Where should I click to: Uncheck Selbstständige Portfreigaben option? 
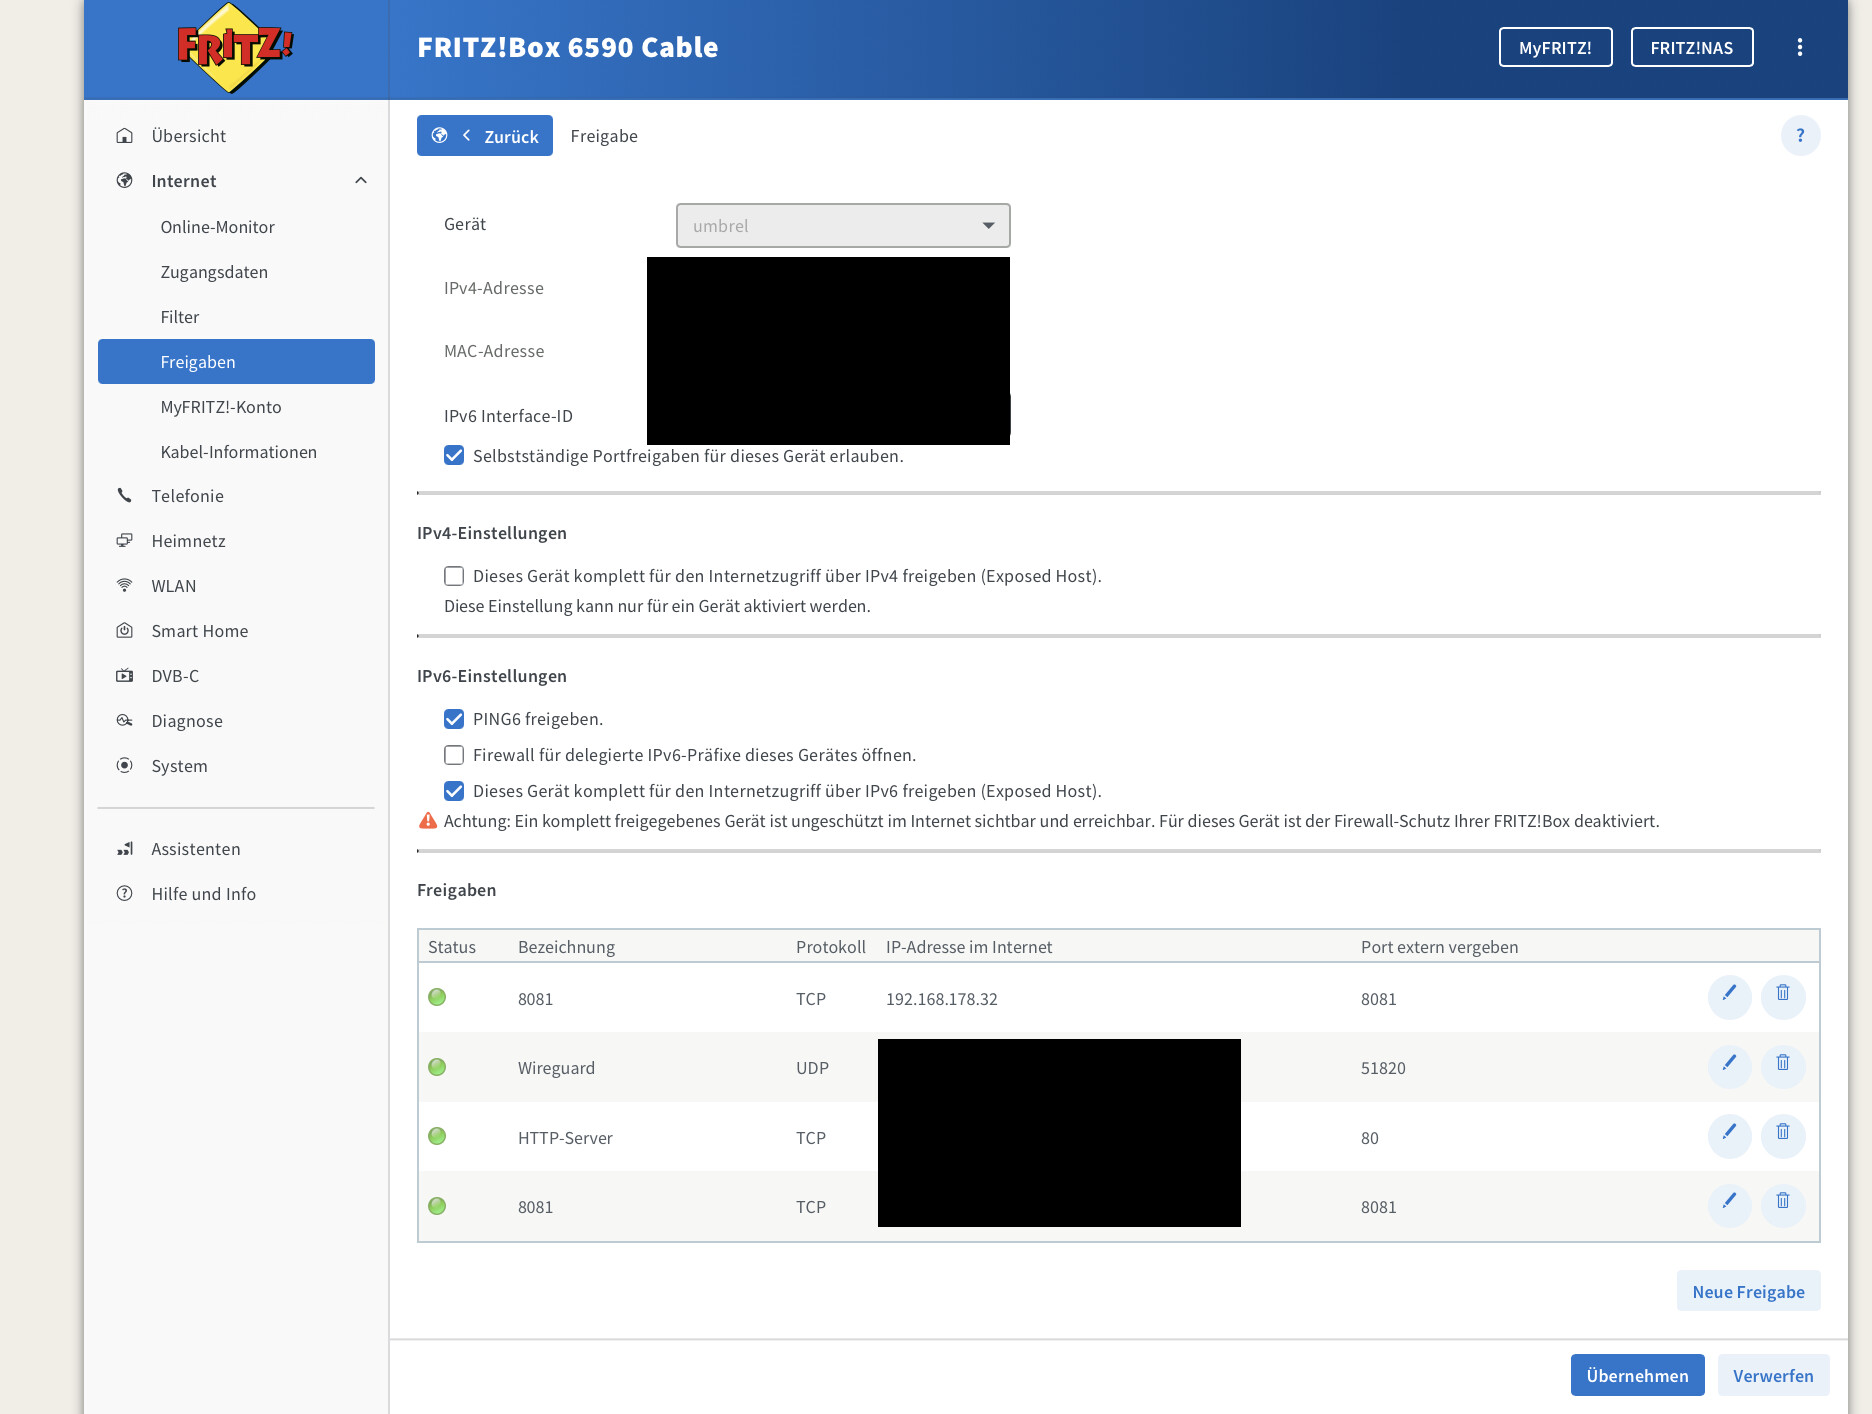click(x=454, y=456)
